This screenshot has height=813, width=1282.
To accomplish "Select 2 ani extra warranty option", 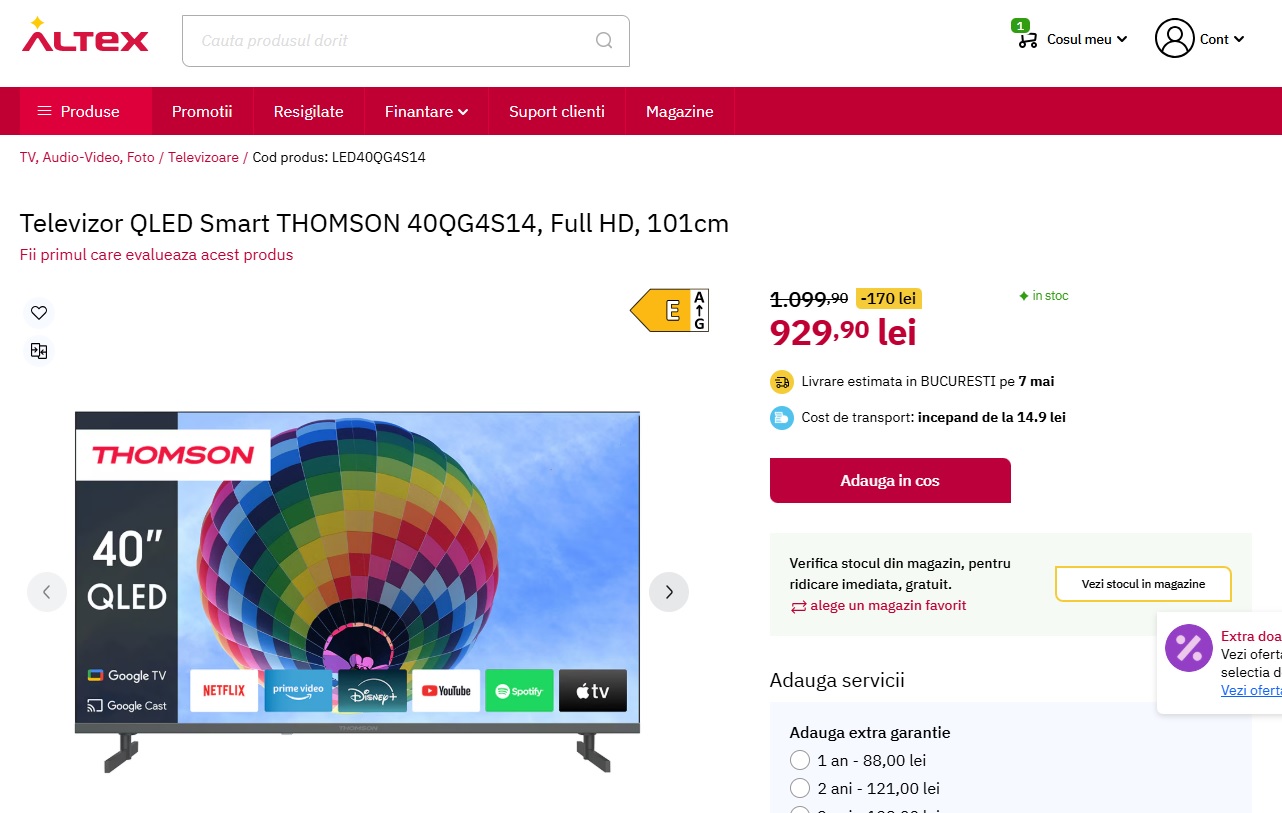I will click(x=800, y=788).
